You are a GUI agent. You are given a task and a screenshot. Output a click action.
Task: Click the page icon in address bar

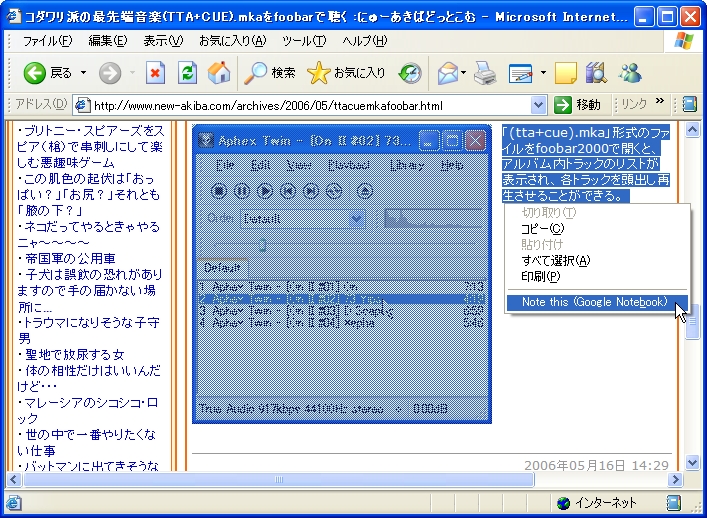point(82,105)
